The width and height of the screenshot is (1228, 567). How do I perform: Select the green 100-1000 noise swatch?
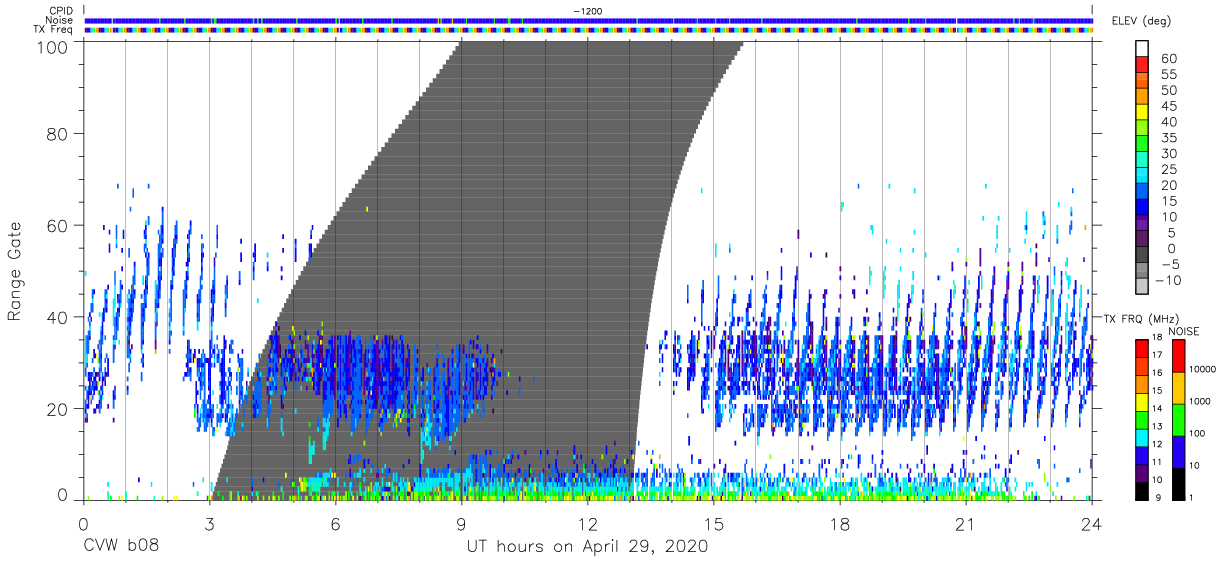[x=1178, y=419]
